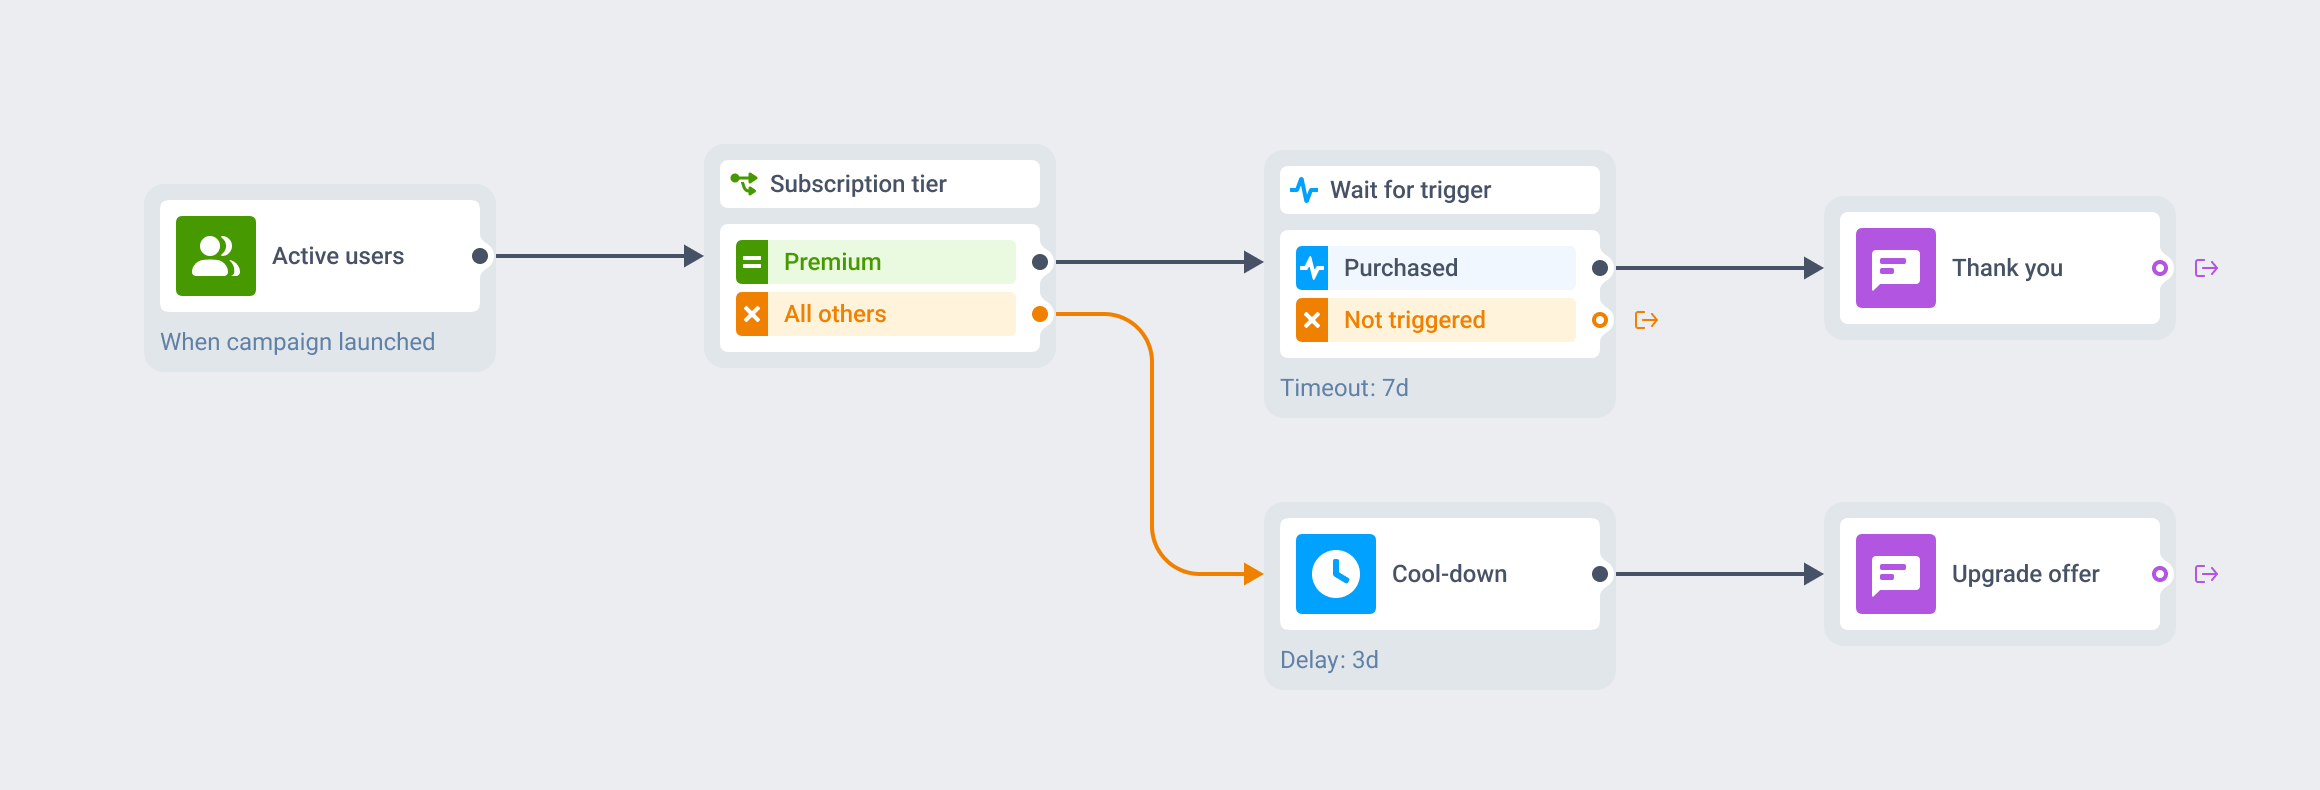Screen dimensions: 2320x790
Task: Click the Wait for trigger pulse icon
Action: pos(1303,190)
